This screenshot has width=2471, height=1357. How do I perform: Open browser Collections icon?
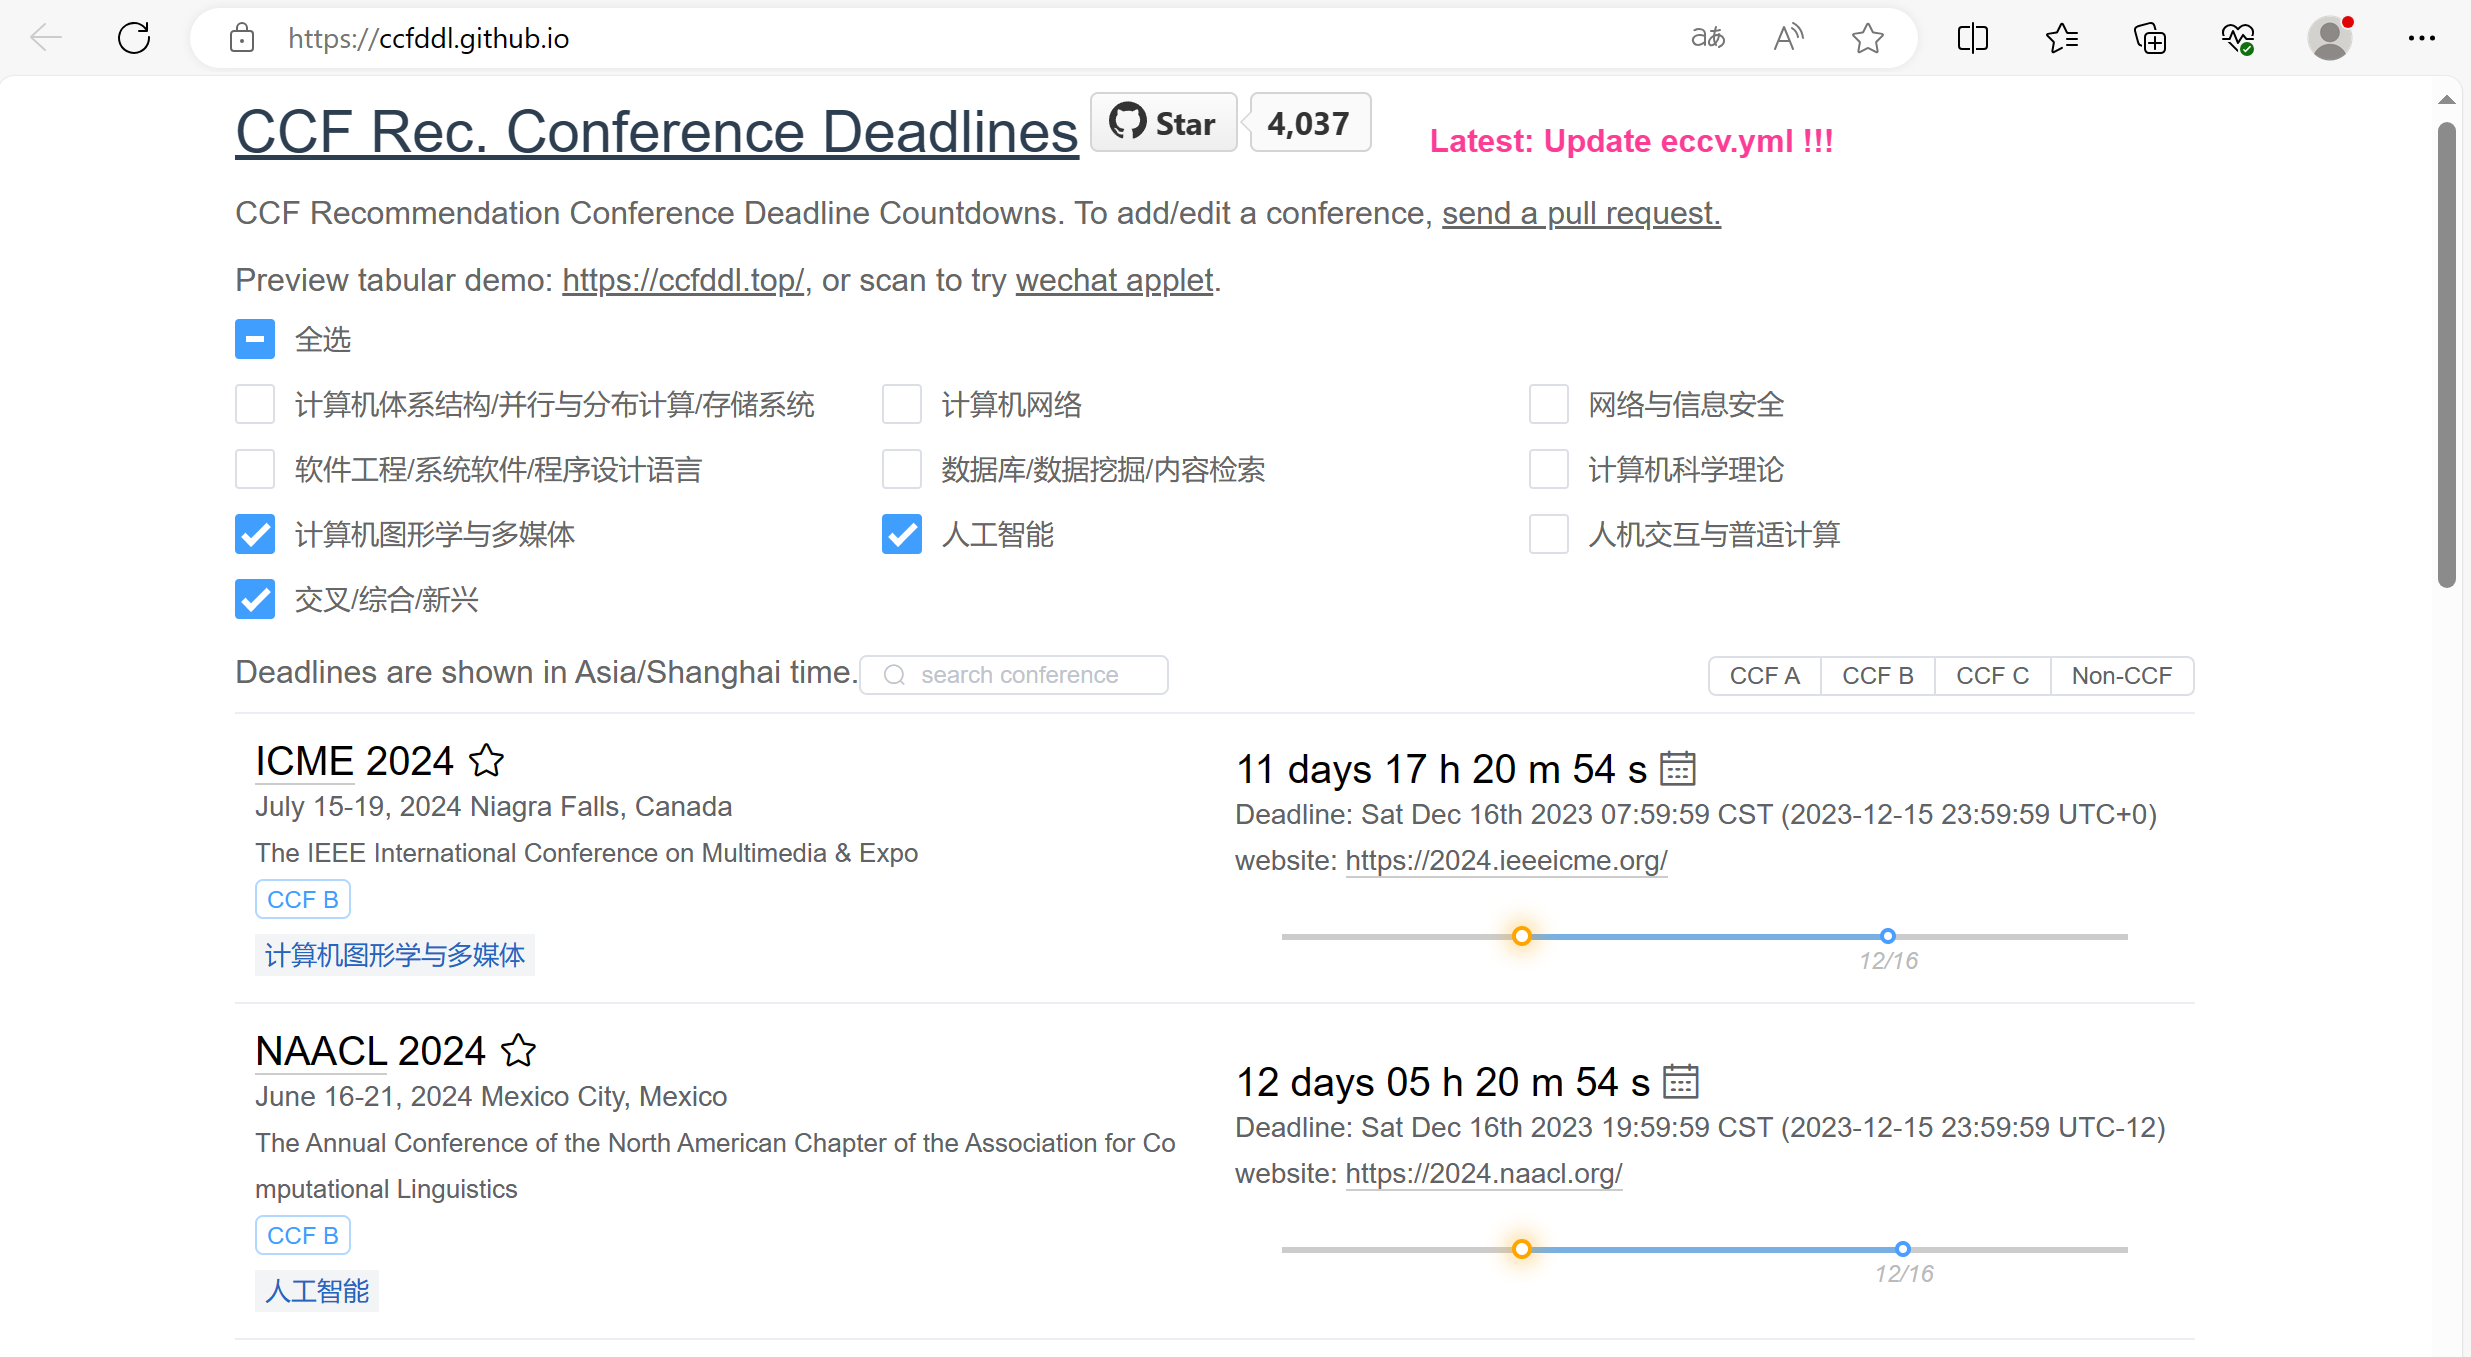(2149, 38)
